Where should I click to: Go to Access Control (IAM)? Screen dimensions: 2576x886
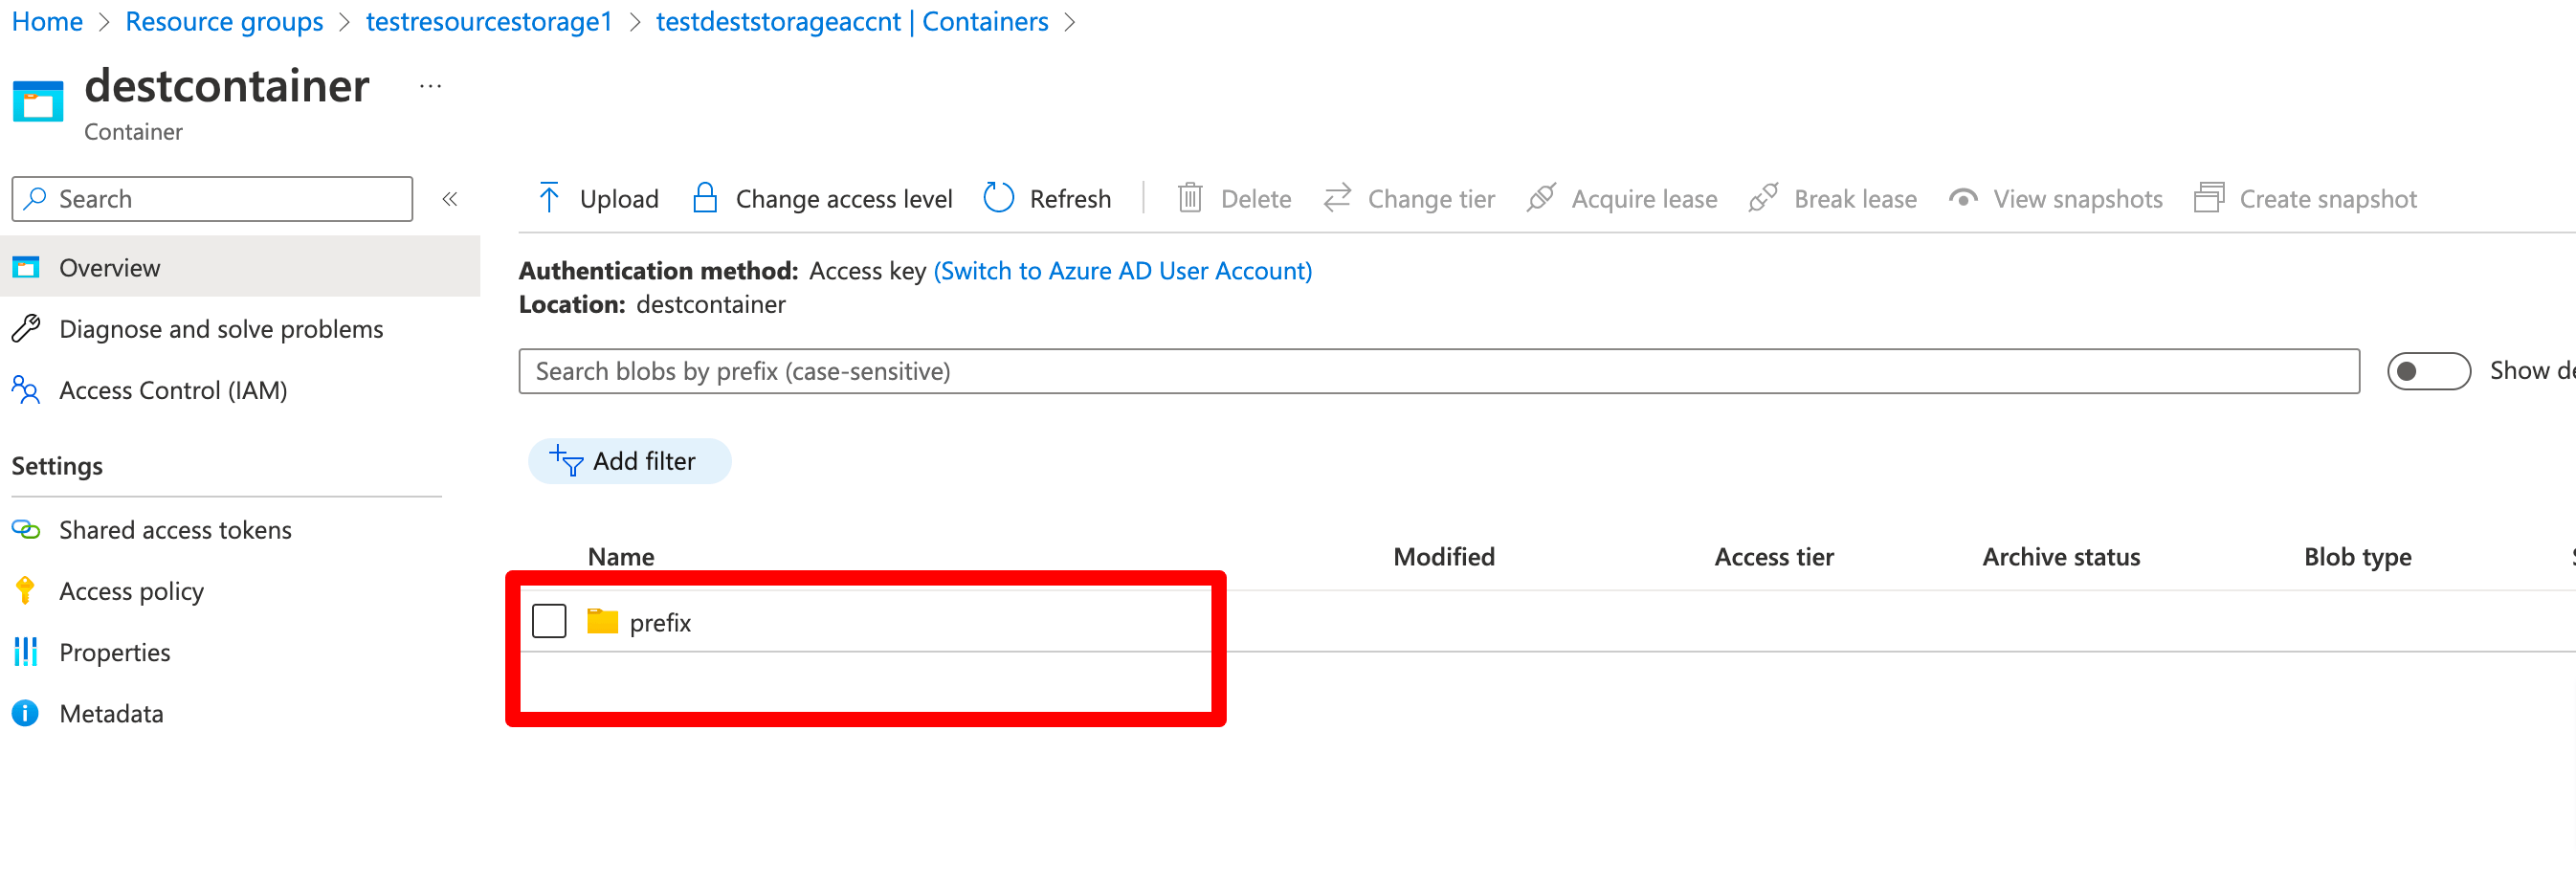tap(173, 390)
